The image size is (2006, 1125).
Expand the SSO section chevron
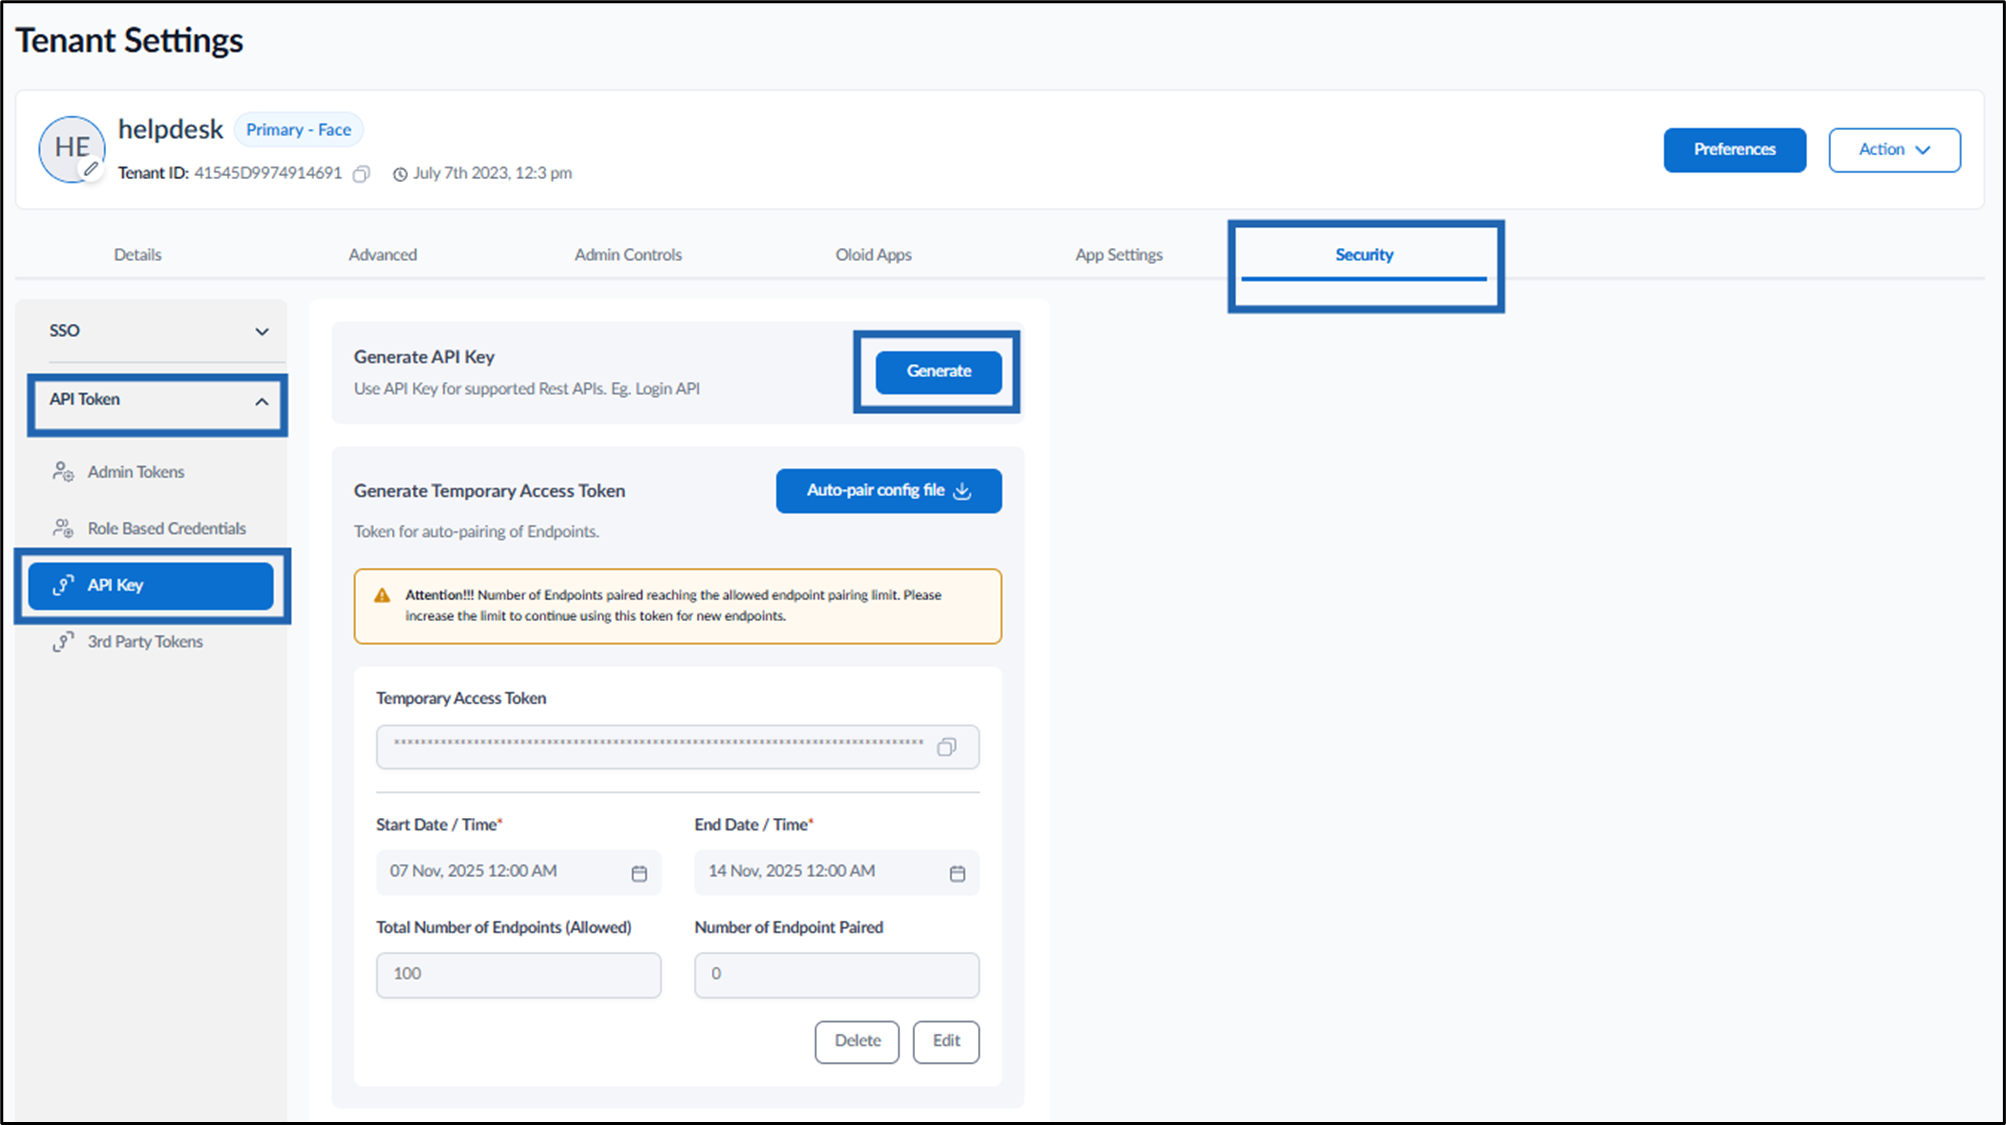pos(262,331)
